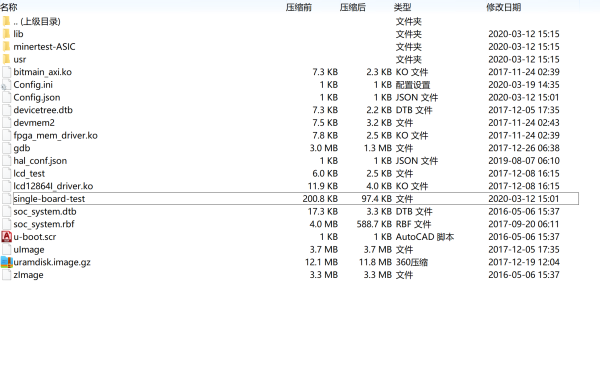The width and height of the screenshot is (600, 375).
Task: Sort by the 修改日期 column header
Action: click(504, 7)
